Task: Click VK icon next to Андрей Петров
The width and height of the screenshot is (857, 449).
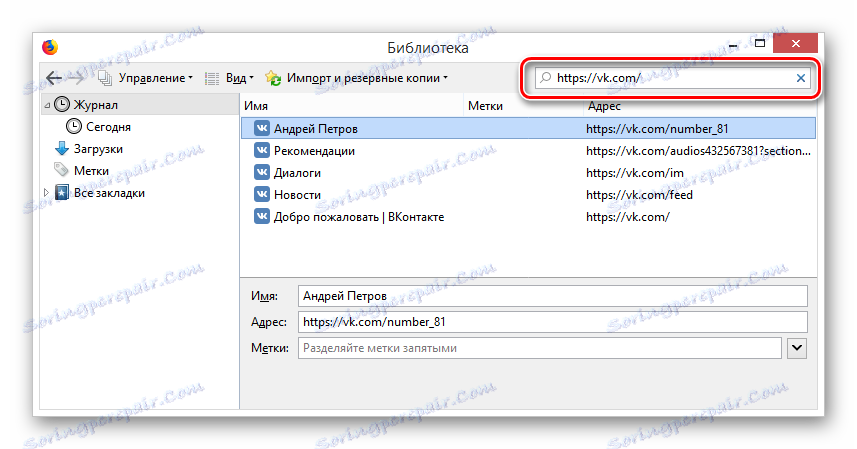Action: coord(262,128)
